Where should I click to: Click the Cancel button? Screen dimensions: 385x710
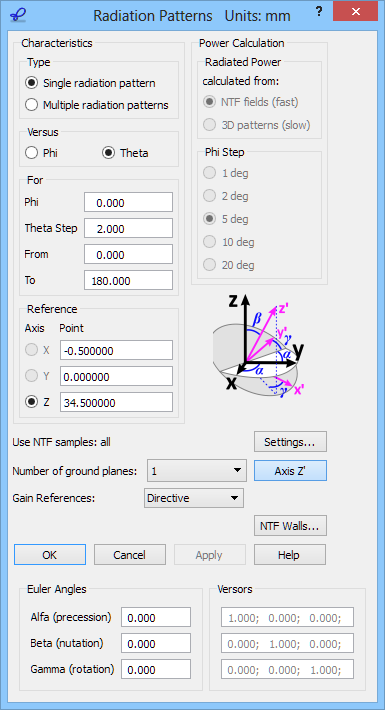pos(130,555)
